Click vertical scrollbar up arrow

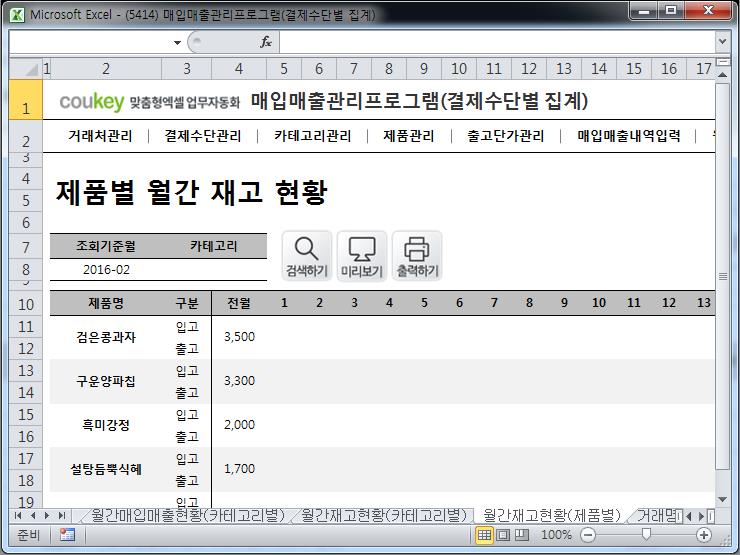click(x=722, y=75)
